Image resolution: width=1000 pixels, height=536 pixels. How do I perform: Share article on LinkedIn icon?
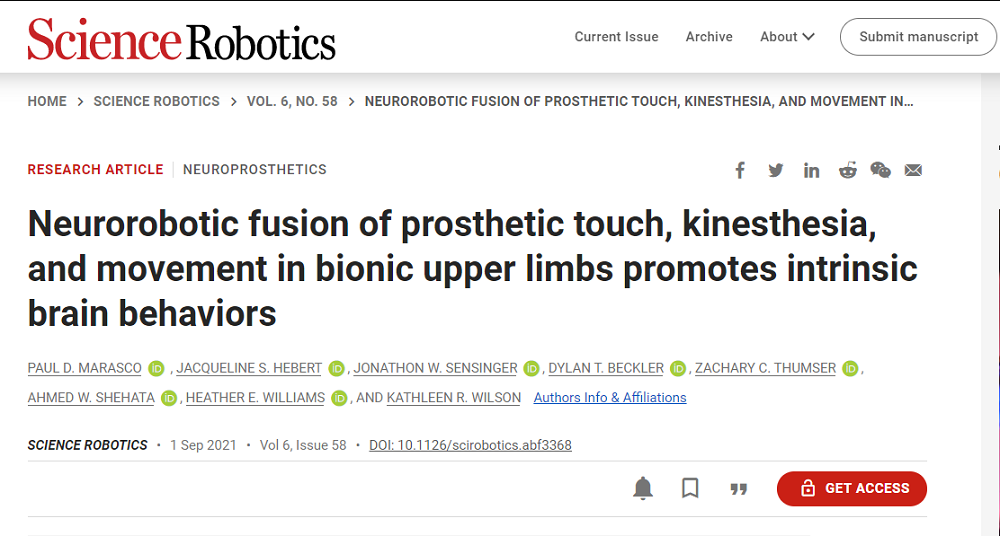tap(811, 170)
